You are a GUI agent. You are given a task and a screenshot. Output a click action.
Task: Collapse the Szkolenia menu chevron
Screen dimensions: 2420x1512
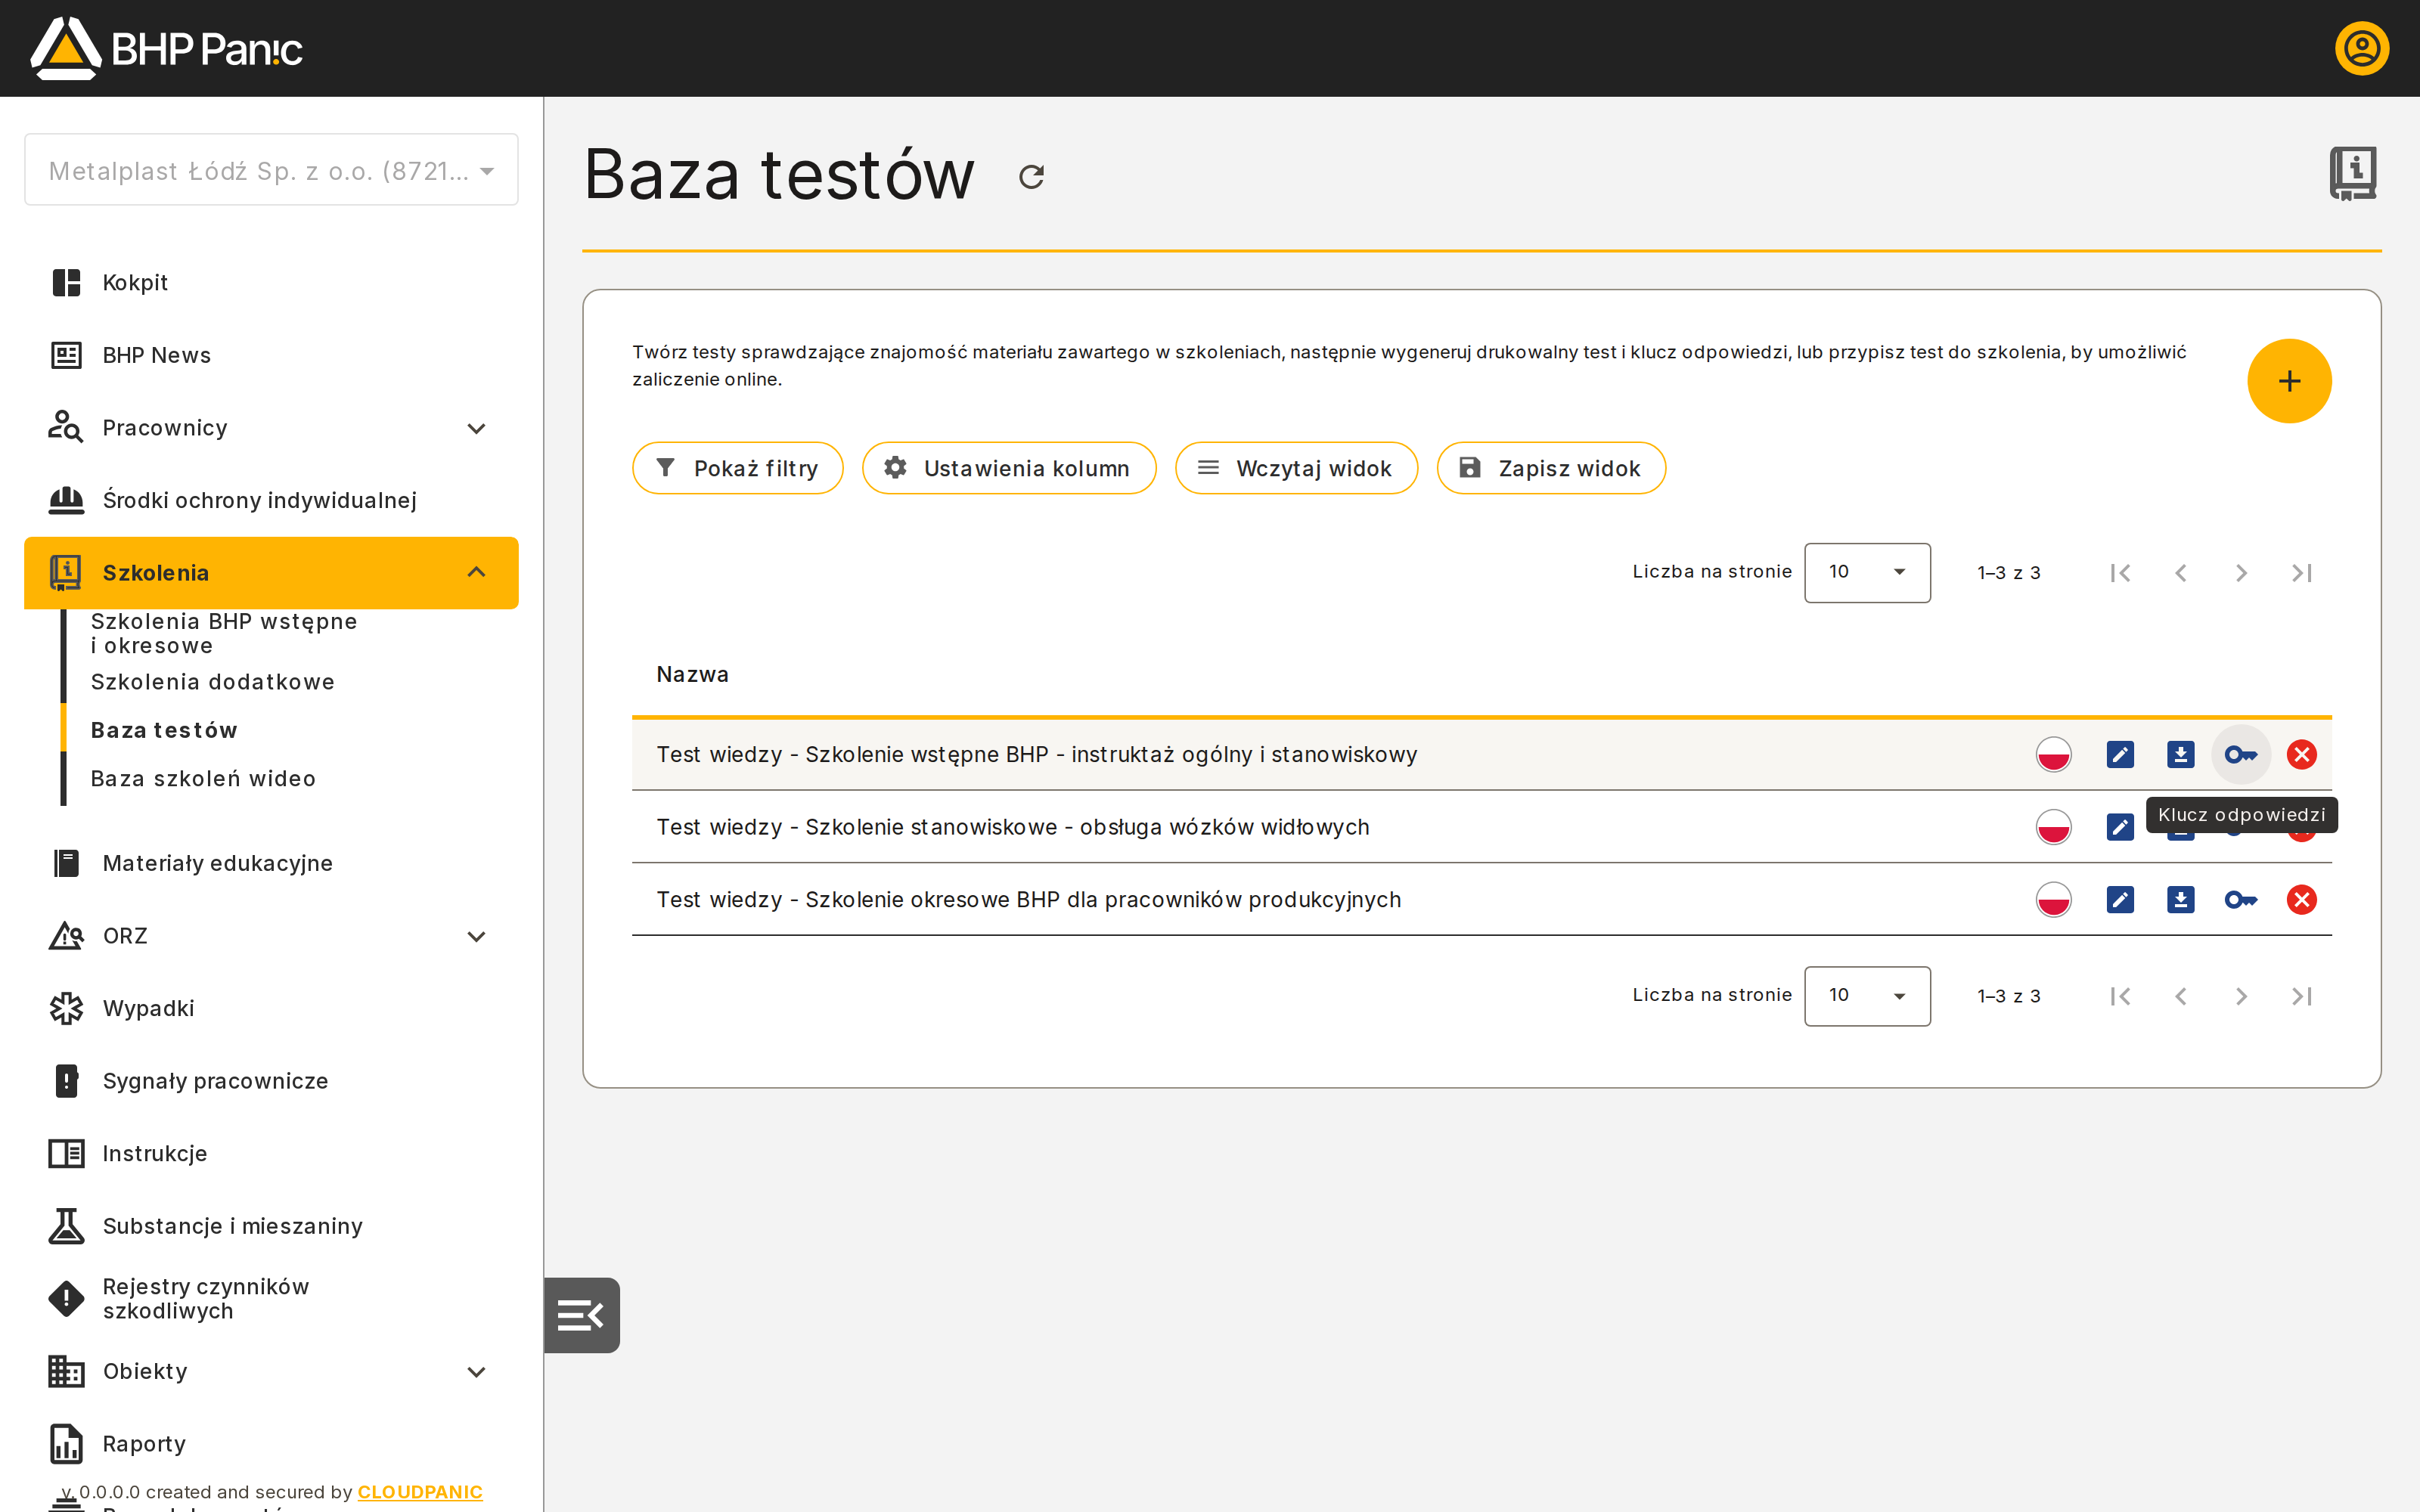476,573
